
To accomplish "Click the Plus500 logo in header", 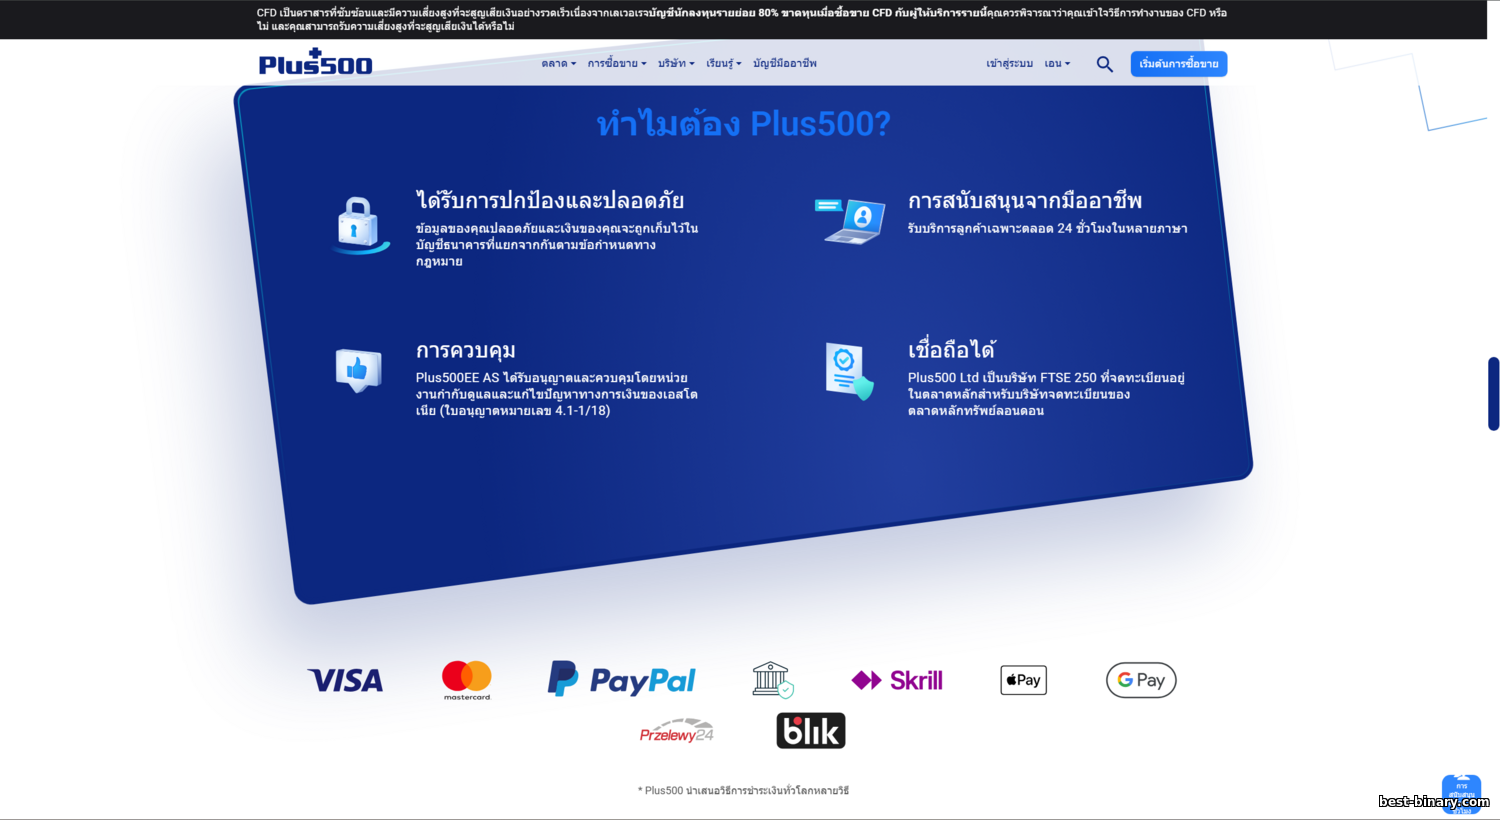I will pyautogui.click(x=315, y=63).
